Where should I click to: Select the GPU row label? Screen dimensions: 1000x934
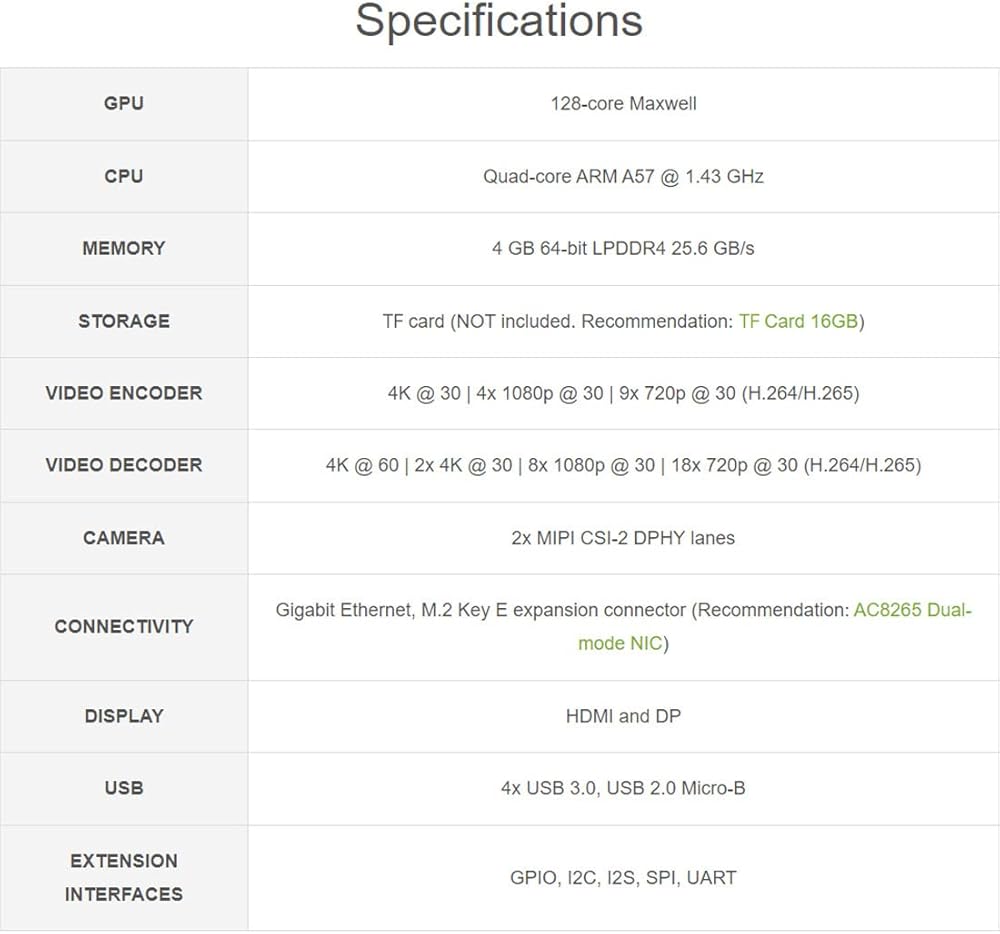(x=124, y=103)
